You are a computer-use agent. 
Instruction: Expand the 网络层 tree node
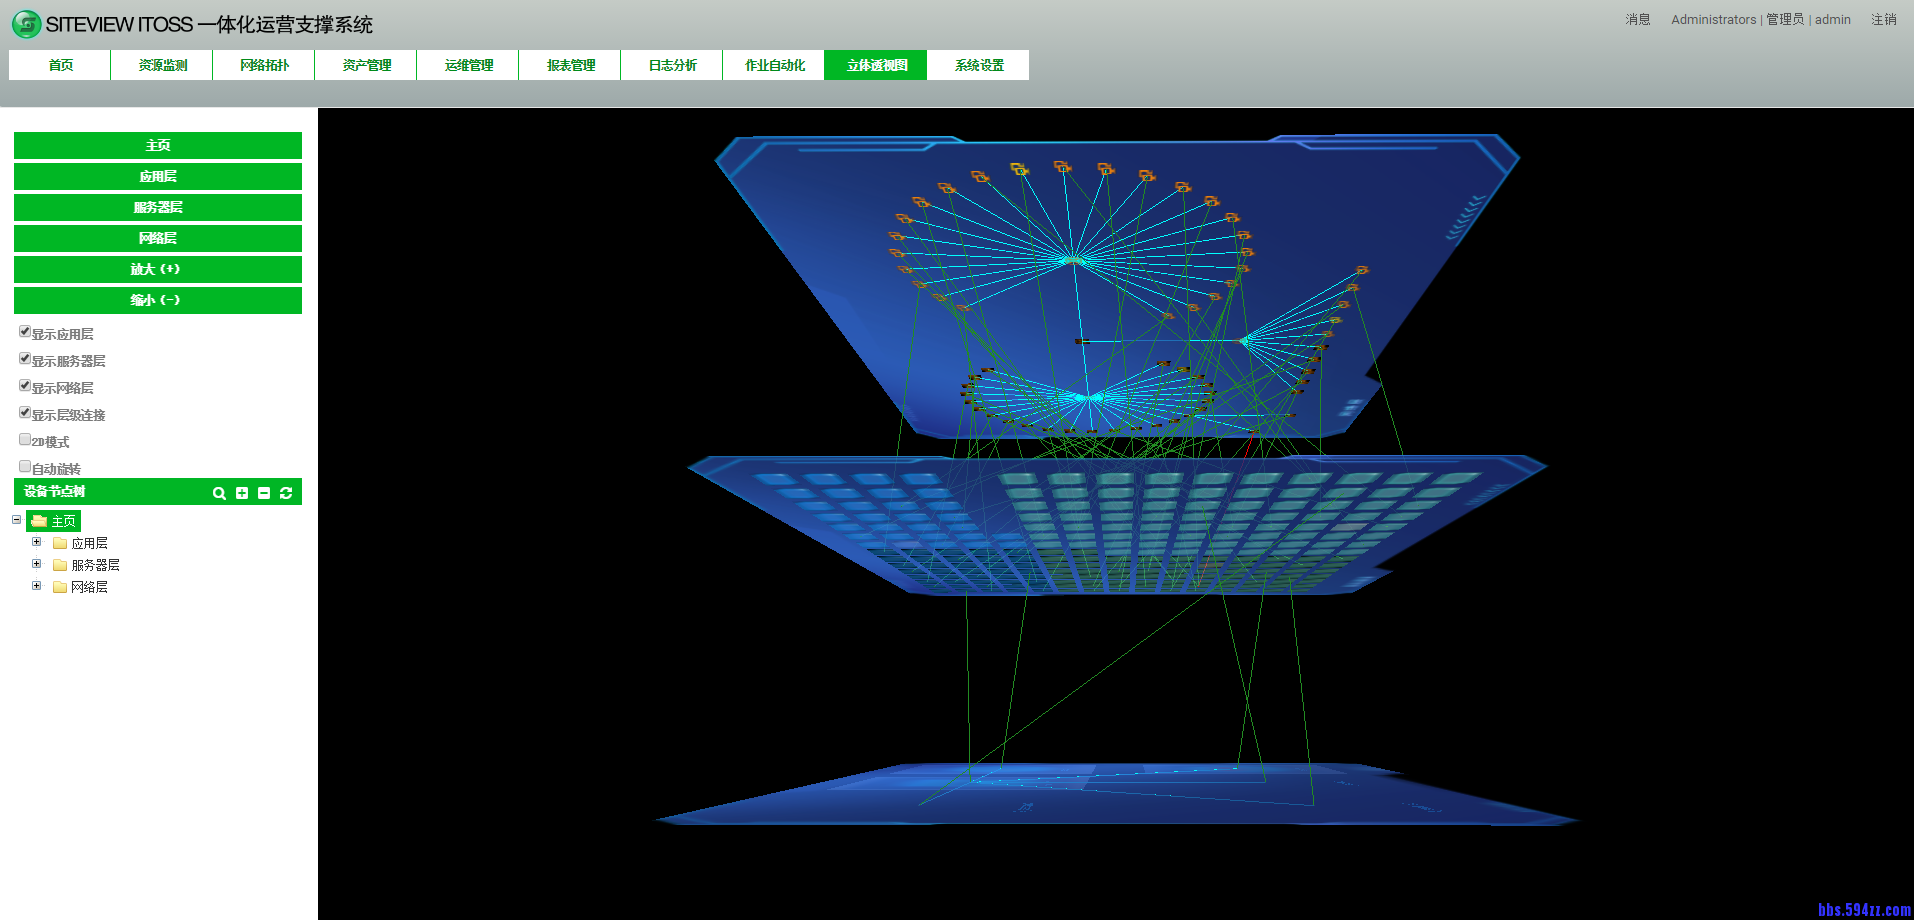37,586
